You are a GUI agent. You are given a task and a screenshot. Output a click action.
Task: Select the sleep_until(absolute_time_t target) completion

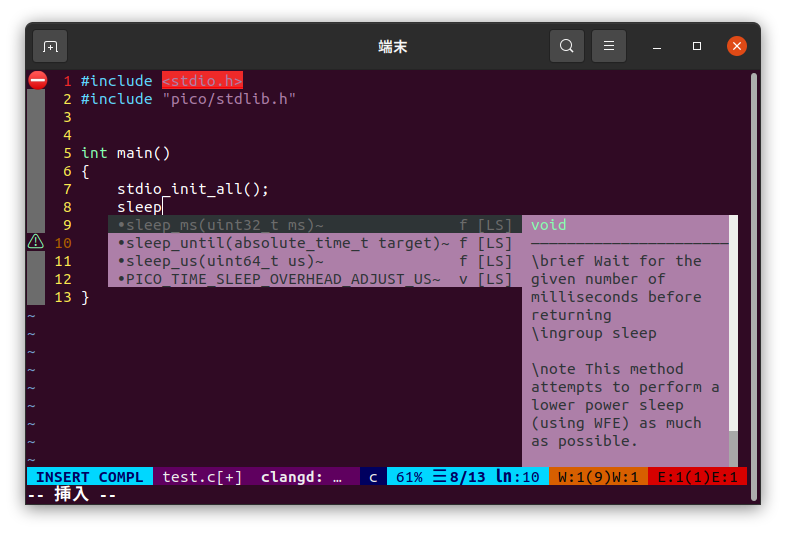315,243
